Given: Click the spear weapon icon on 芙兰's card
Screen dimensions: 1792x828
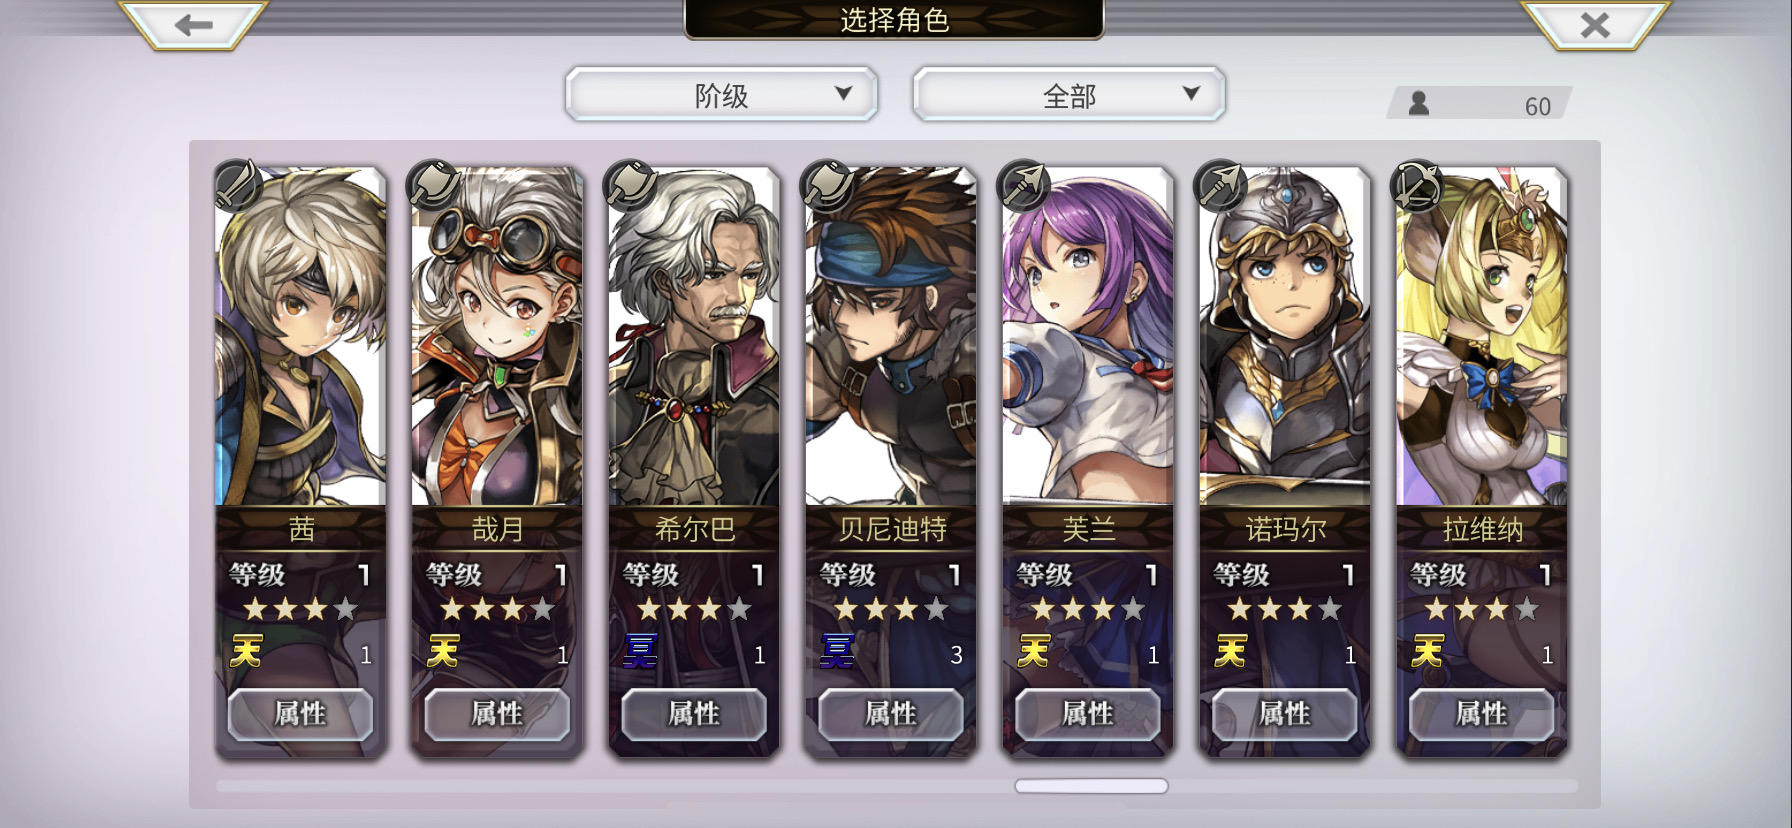Looking at the screenshot, I should pos(1024,184).
